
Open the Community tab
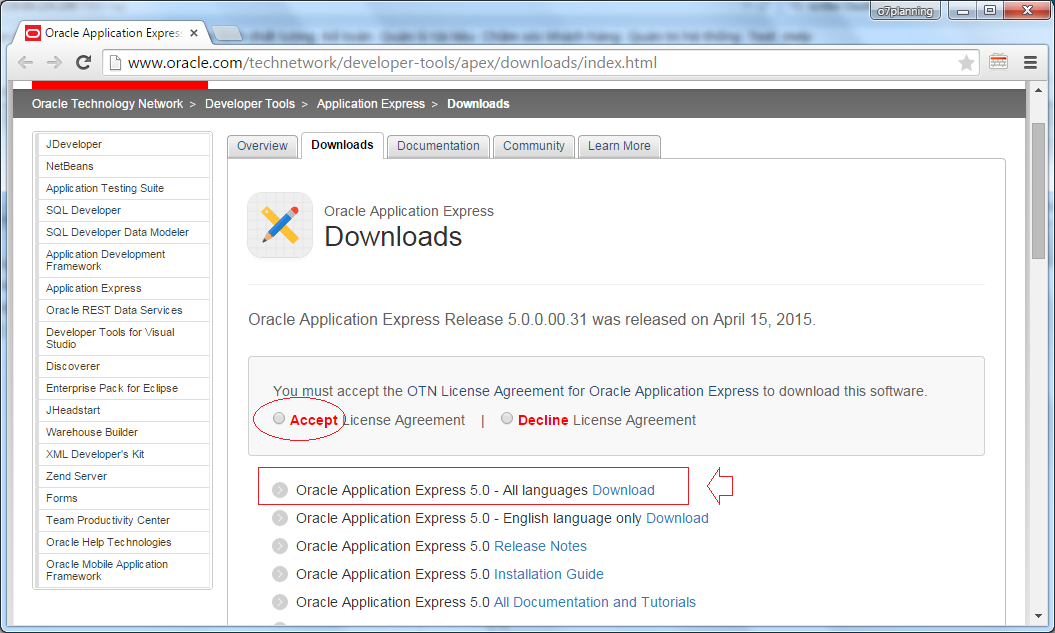click(x=534, y=146)
